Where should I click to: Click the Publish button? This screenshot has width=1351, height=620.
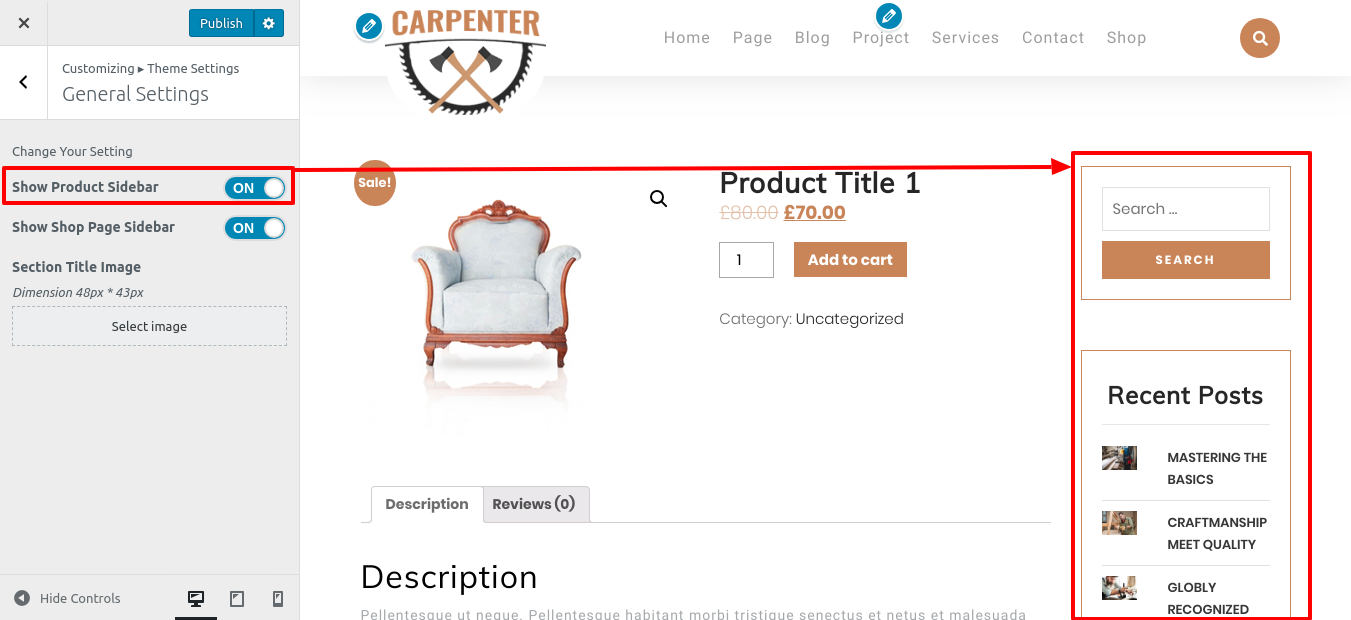(221, 23)
